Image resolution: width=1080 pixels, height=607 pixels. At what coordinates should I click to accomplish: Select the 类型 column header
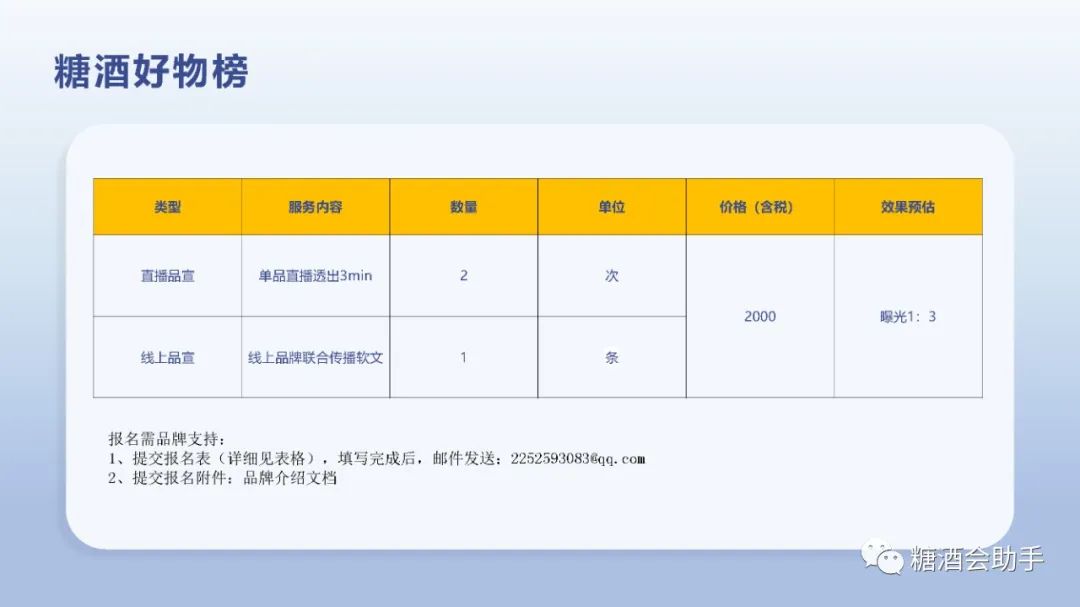click(167, 207)
